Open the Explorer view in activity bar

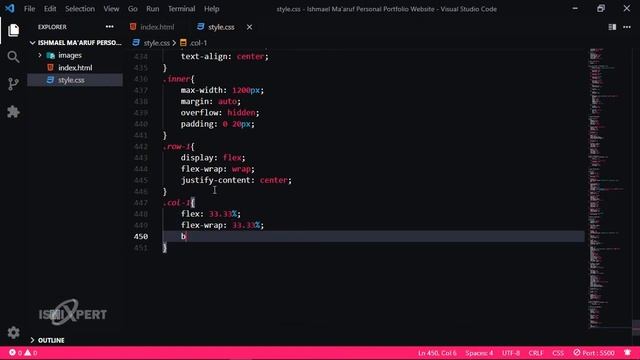[13, 30]
